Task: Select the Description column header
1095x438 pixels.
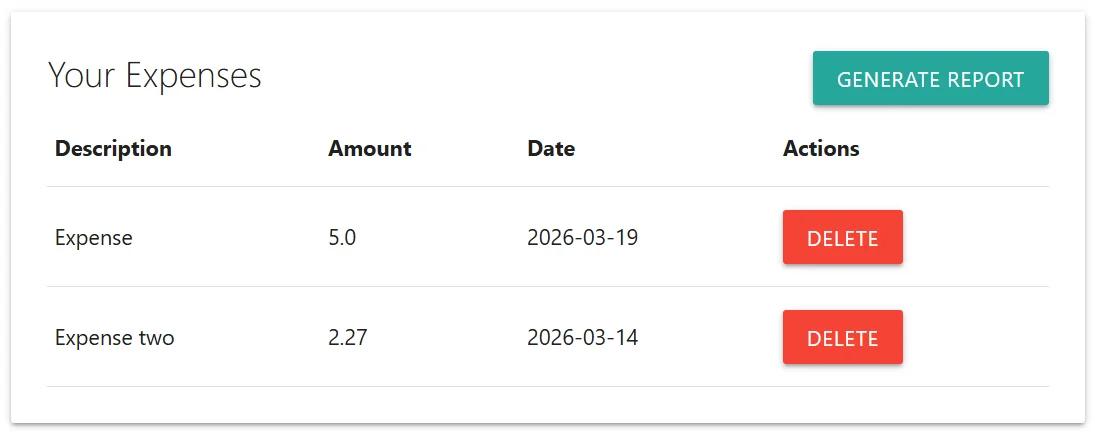Action: point(113,149)
